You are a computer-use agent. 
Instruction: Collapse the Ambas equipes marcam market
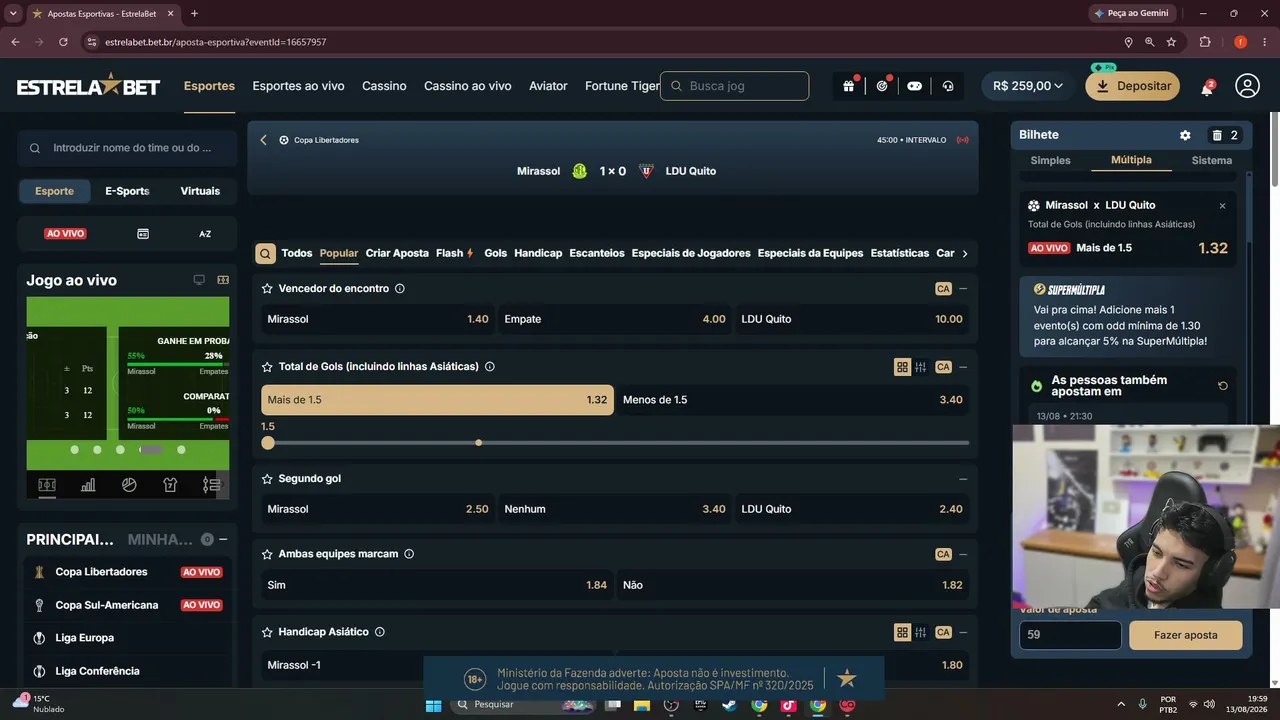pos(963,554)
